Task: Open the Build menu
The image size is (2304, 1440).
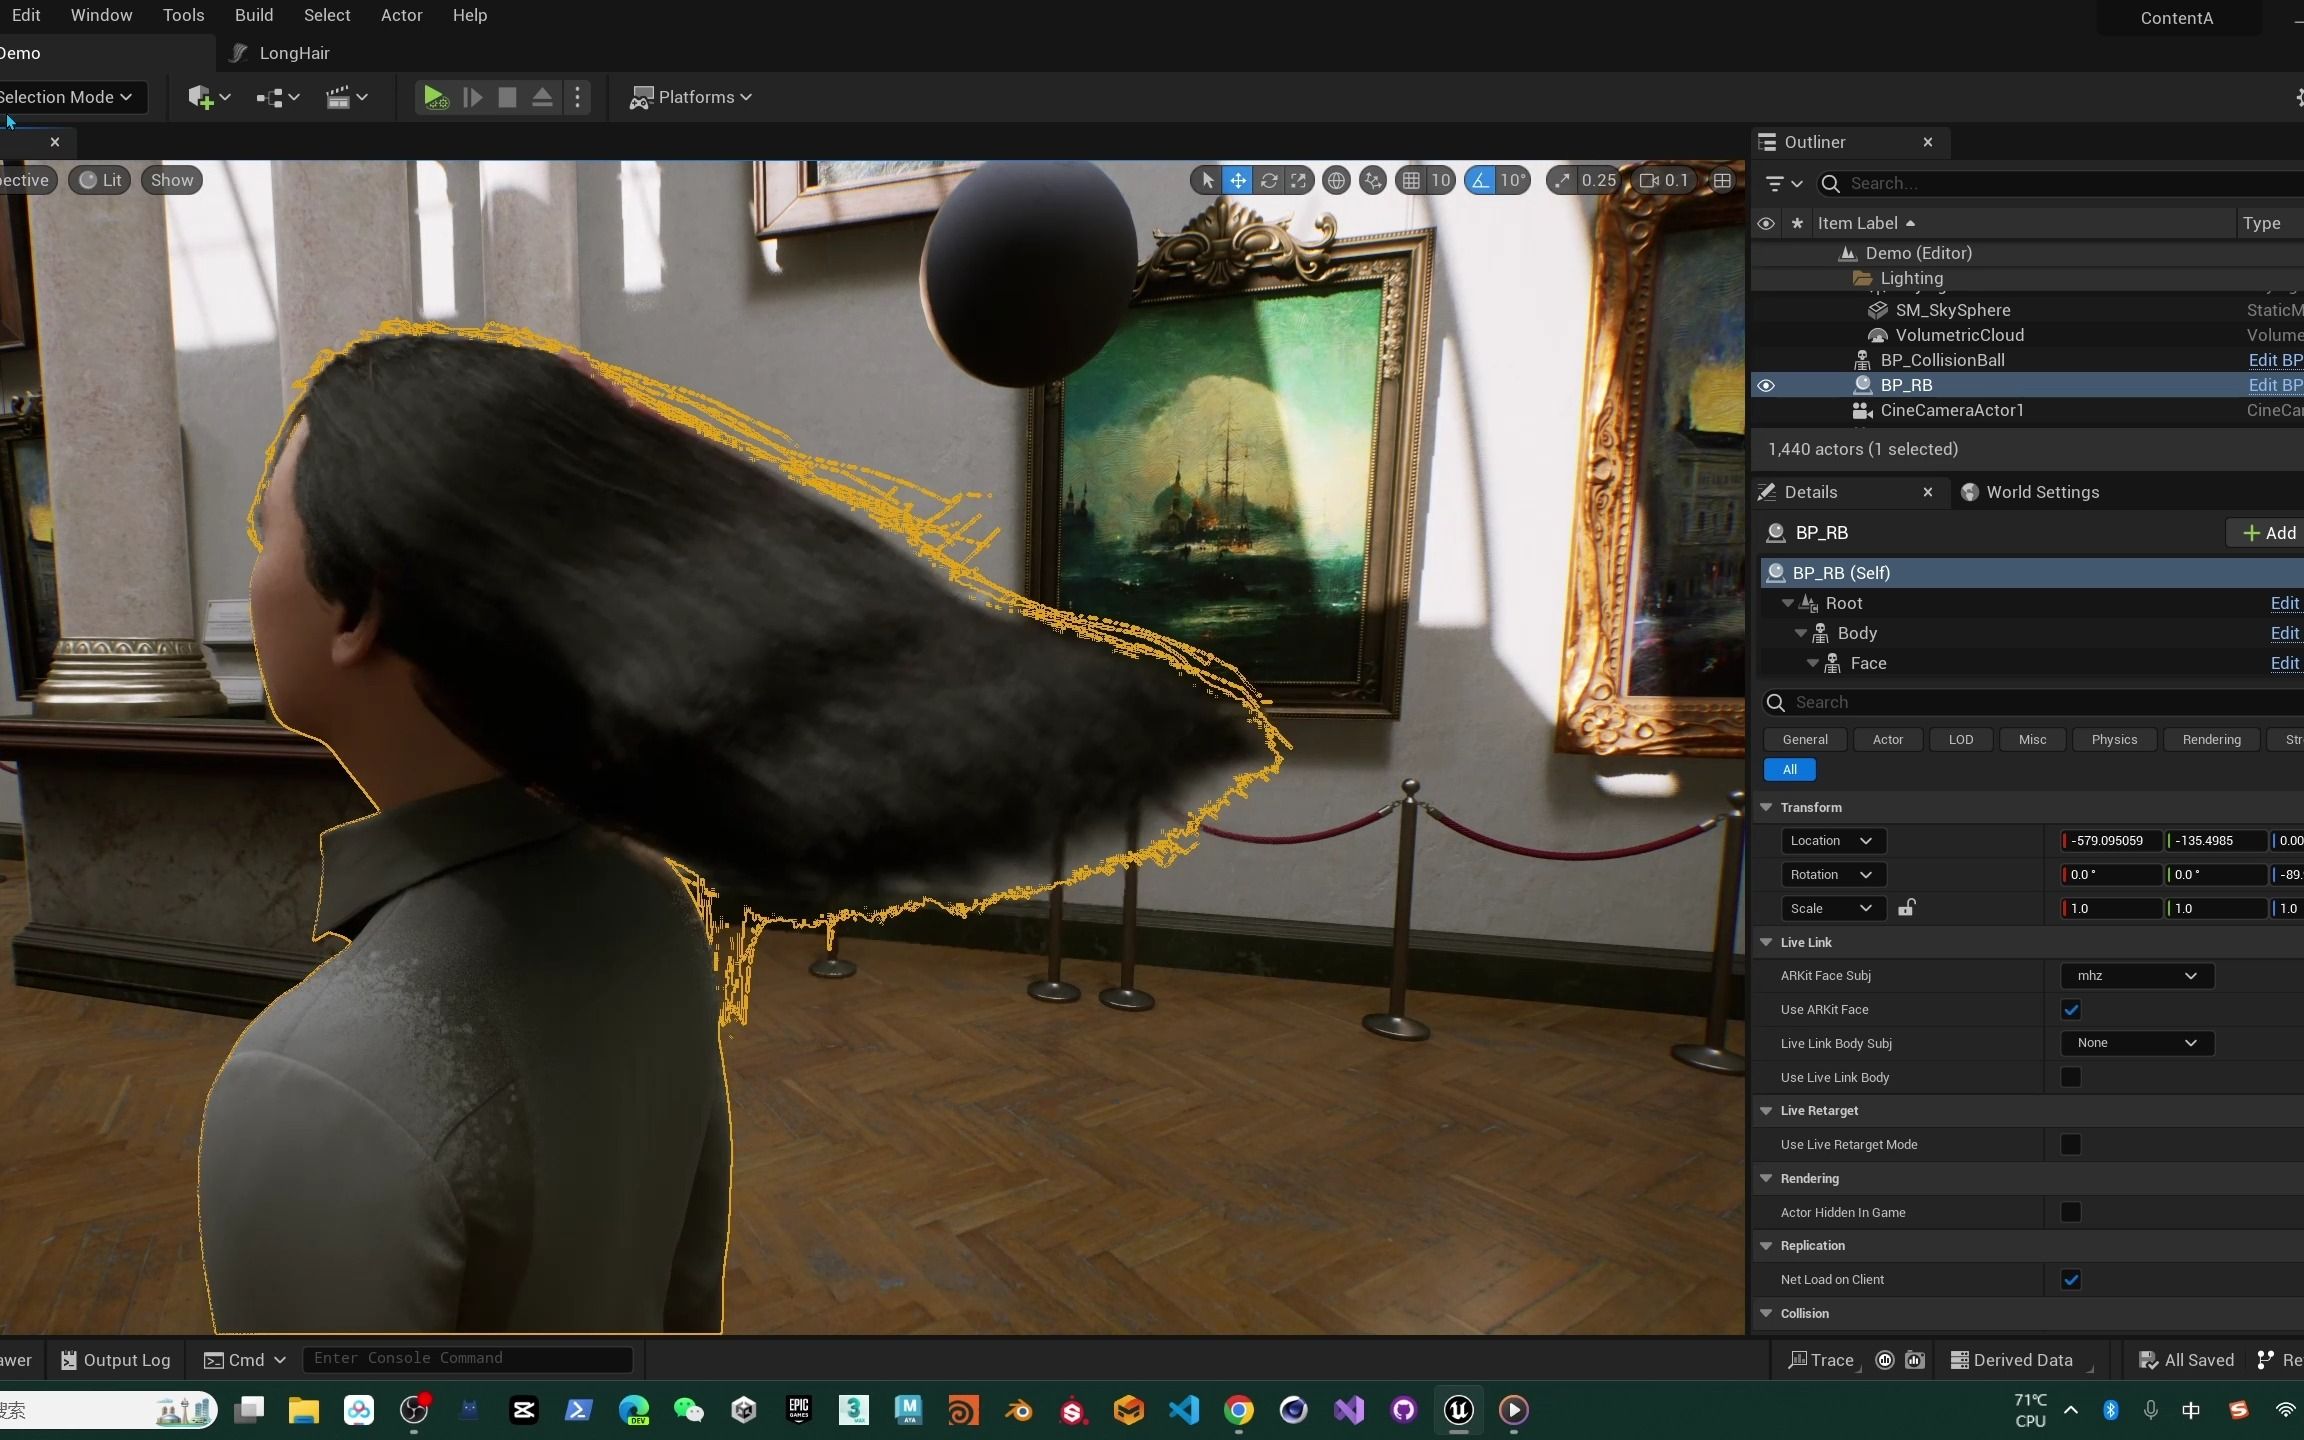Action: 253,15
